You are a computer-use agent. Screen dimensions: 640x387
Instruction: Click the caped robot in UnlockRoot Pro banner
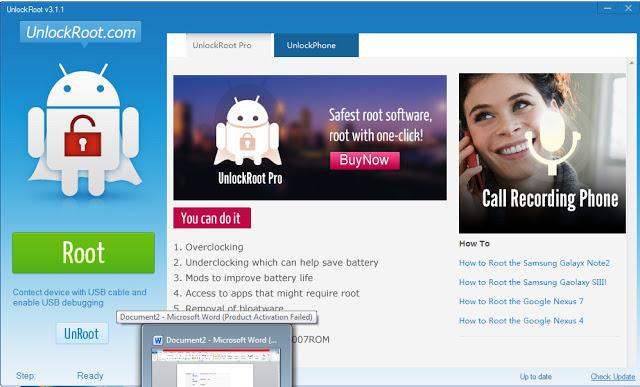(248, 131)
